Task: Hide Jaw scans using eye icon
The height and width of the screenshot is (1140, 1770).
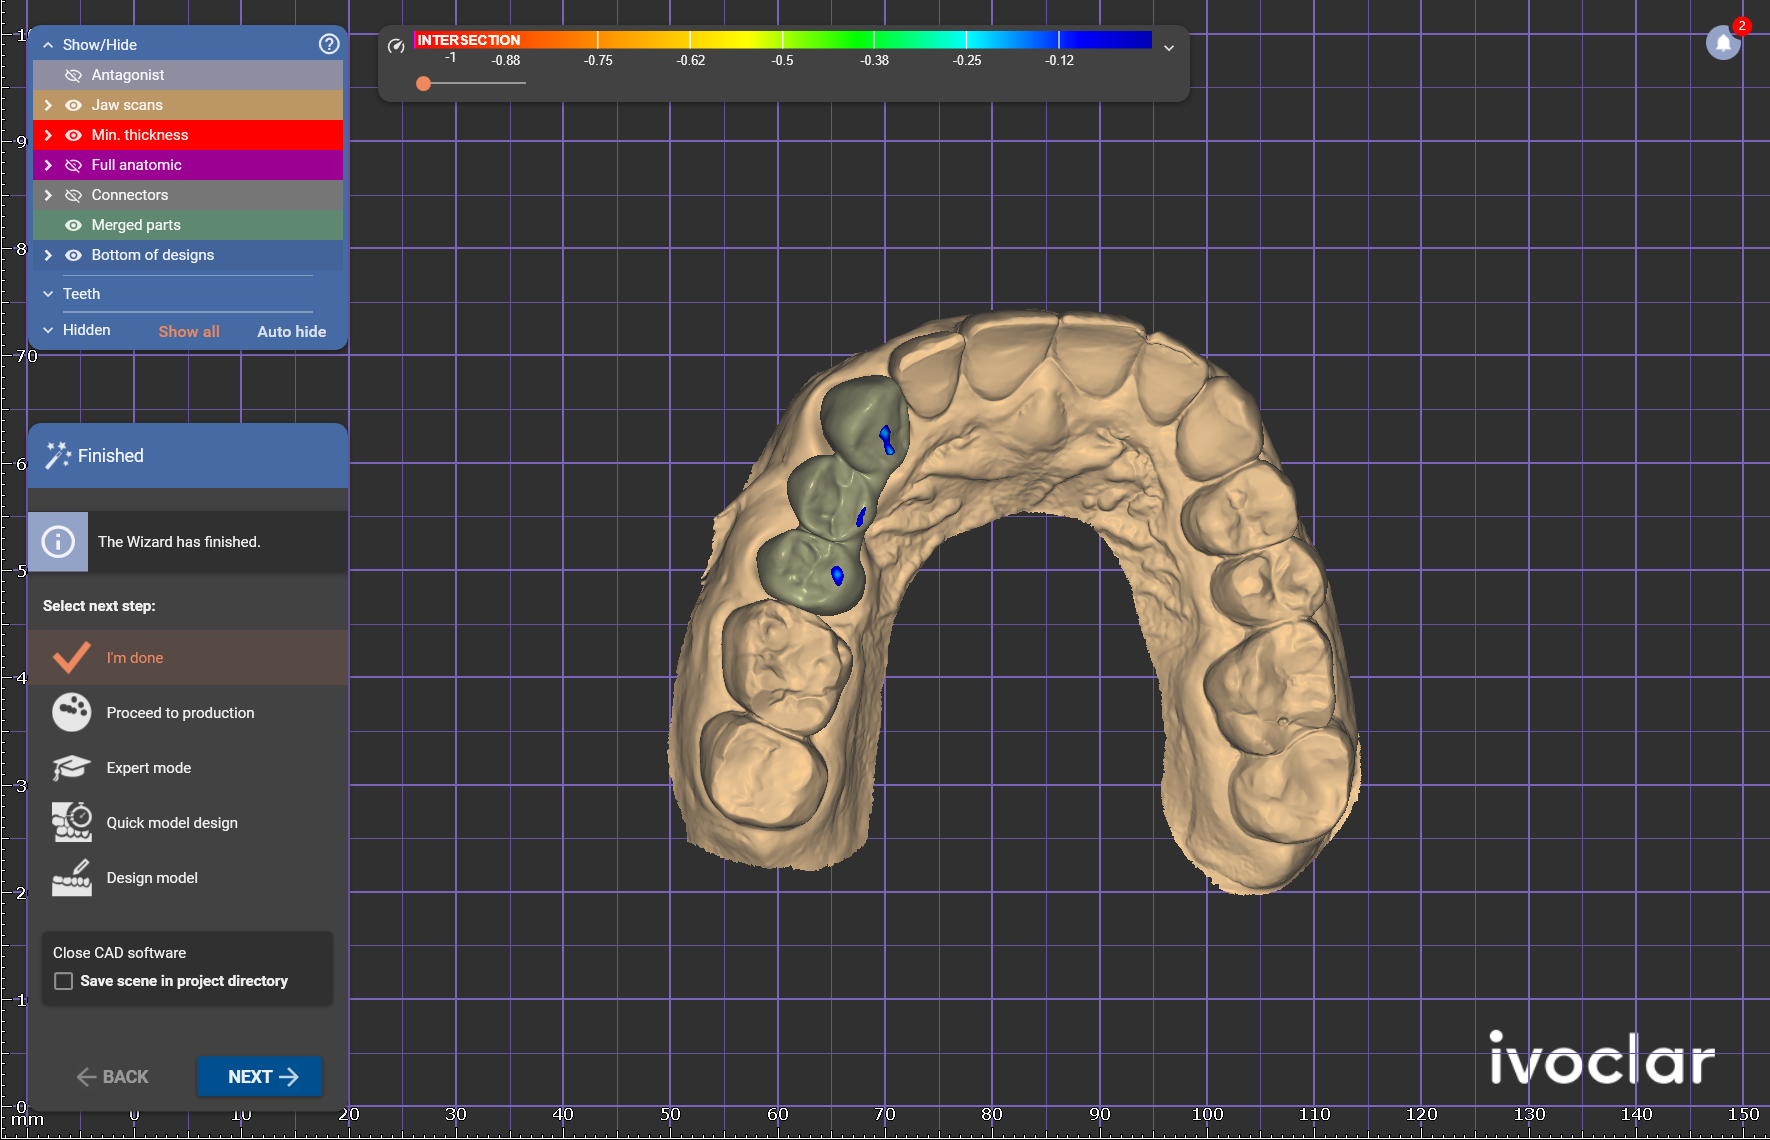Action: (x=73, y=105)
